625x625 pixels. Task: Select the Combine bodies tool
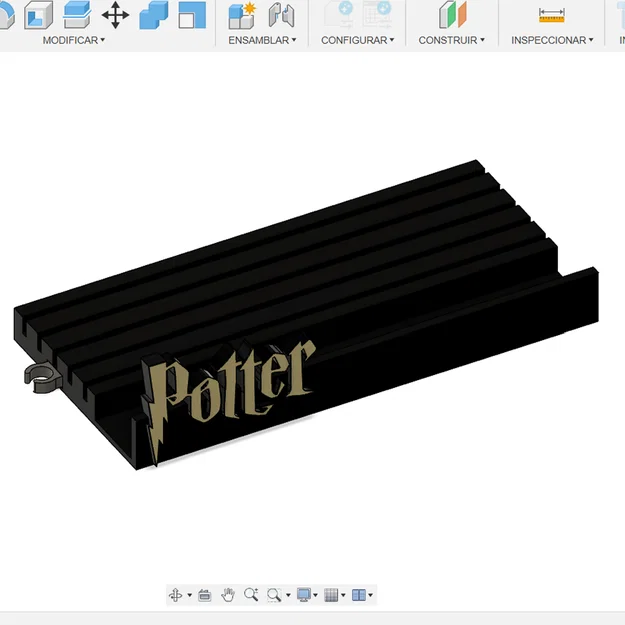click(x=154, y=15)
